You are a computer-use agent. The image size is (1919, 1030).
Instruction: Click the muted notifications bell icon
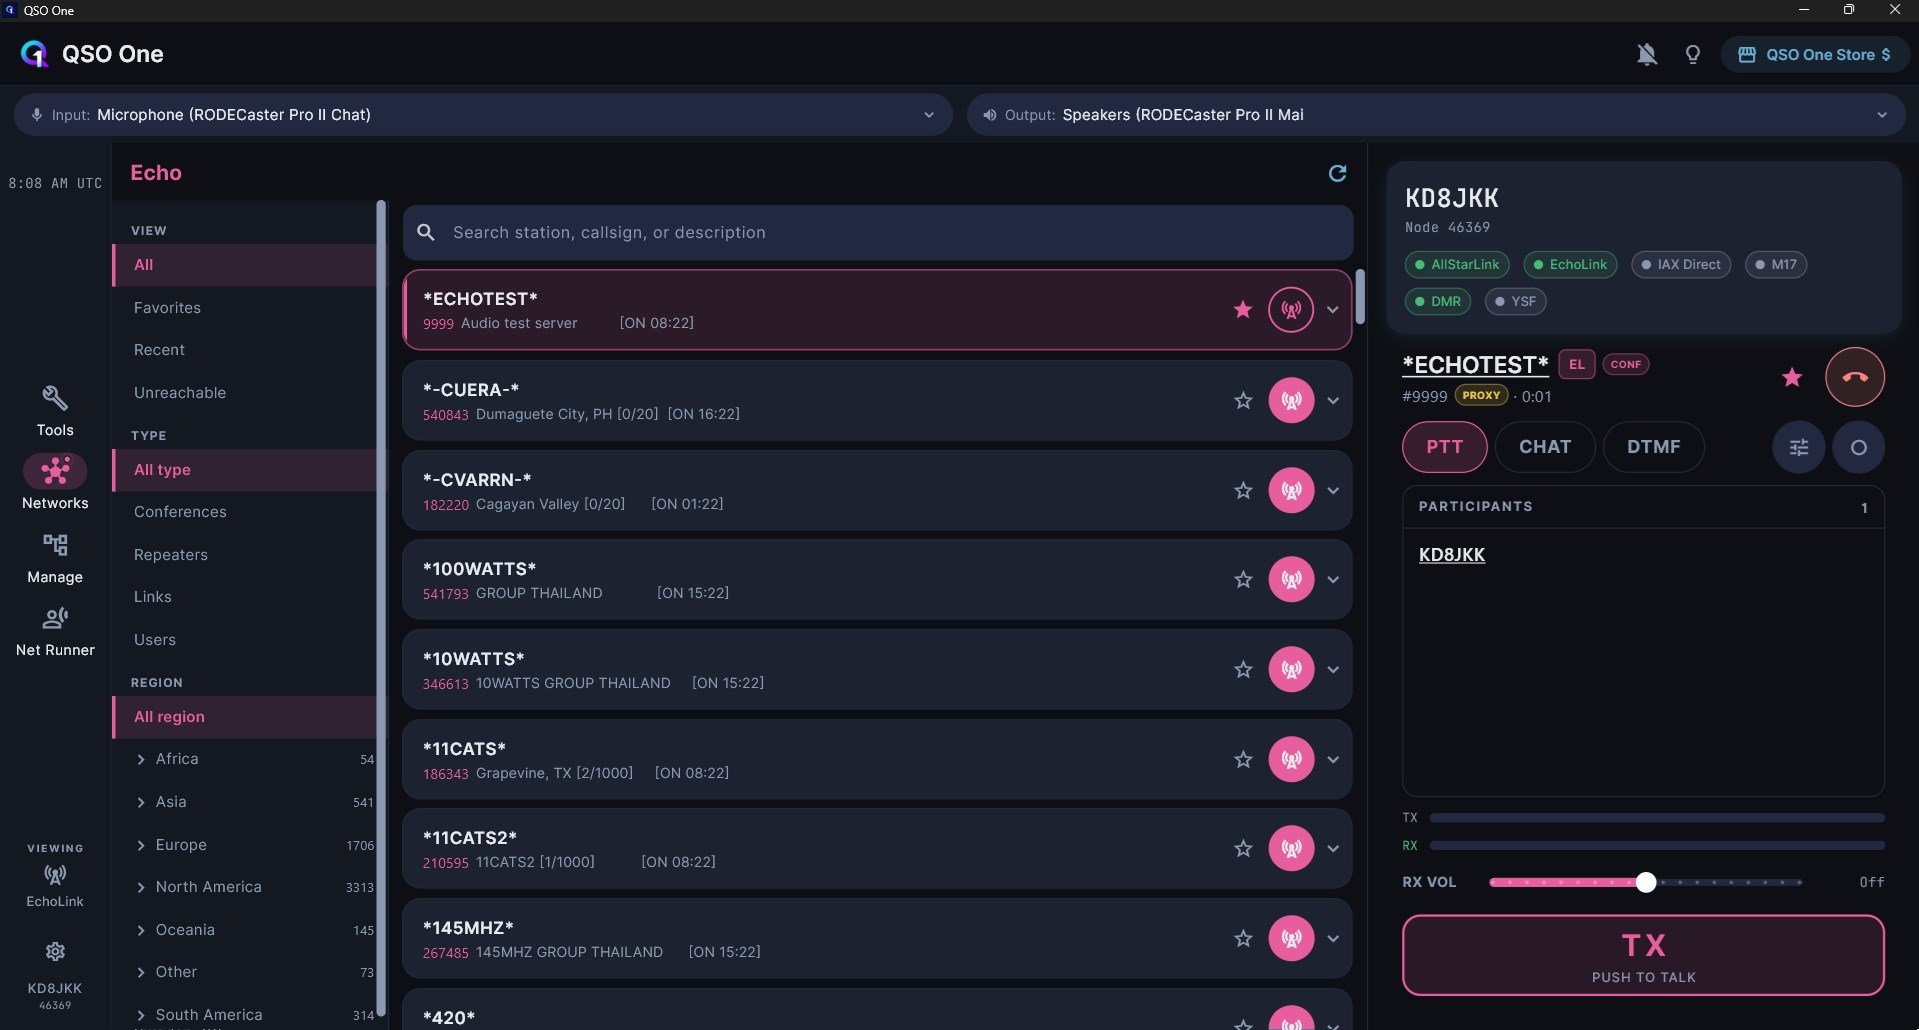tap(1646, 55)
